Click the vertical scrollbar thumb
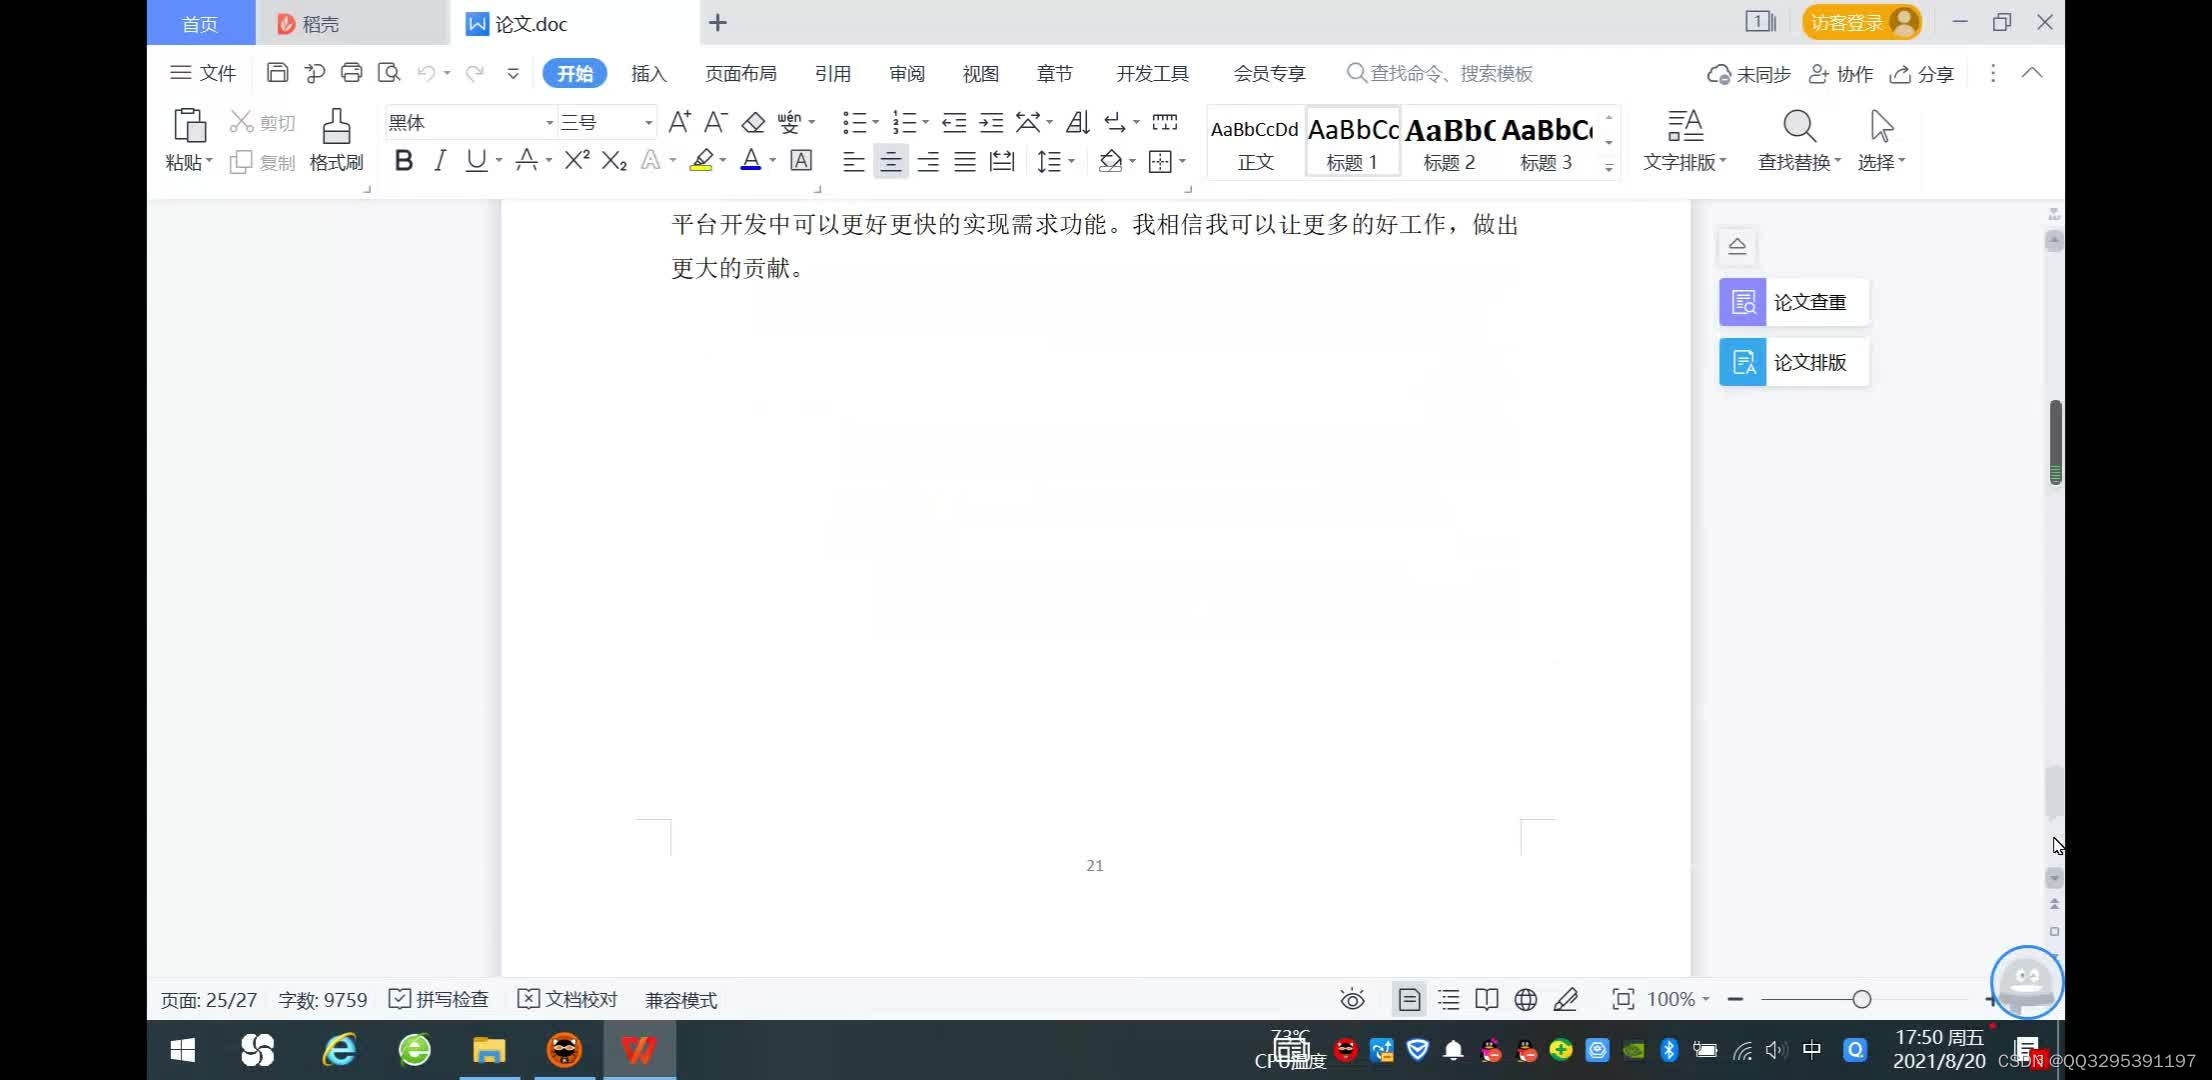Viewport: 2212px width, 1080px height. [x=2055, y=442]
